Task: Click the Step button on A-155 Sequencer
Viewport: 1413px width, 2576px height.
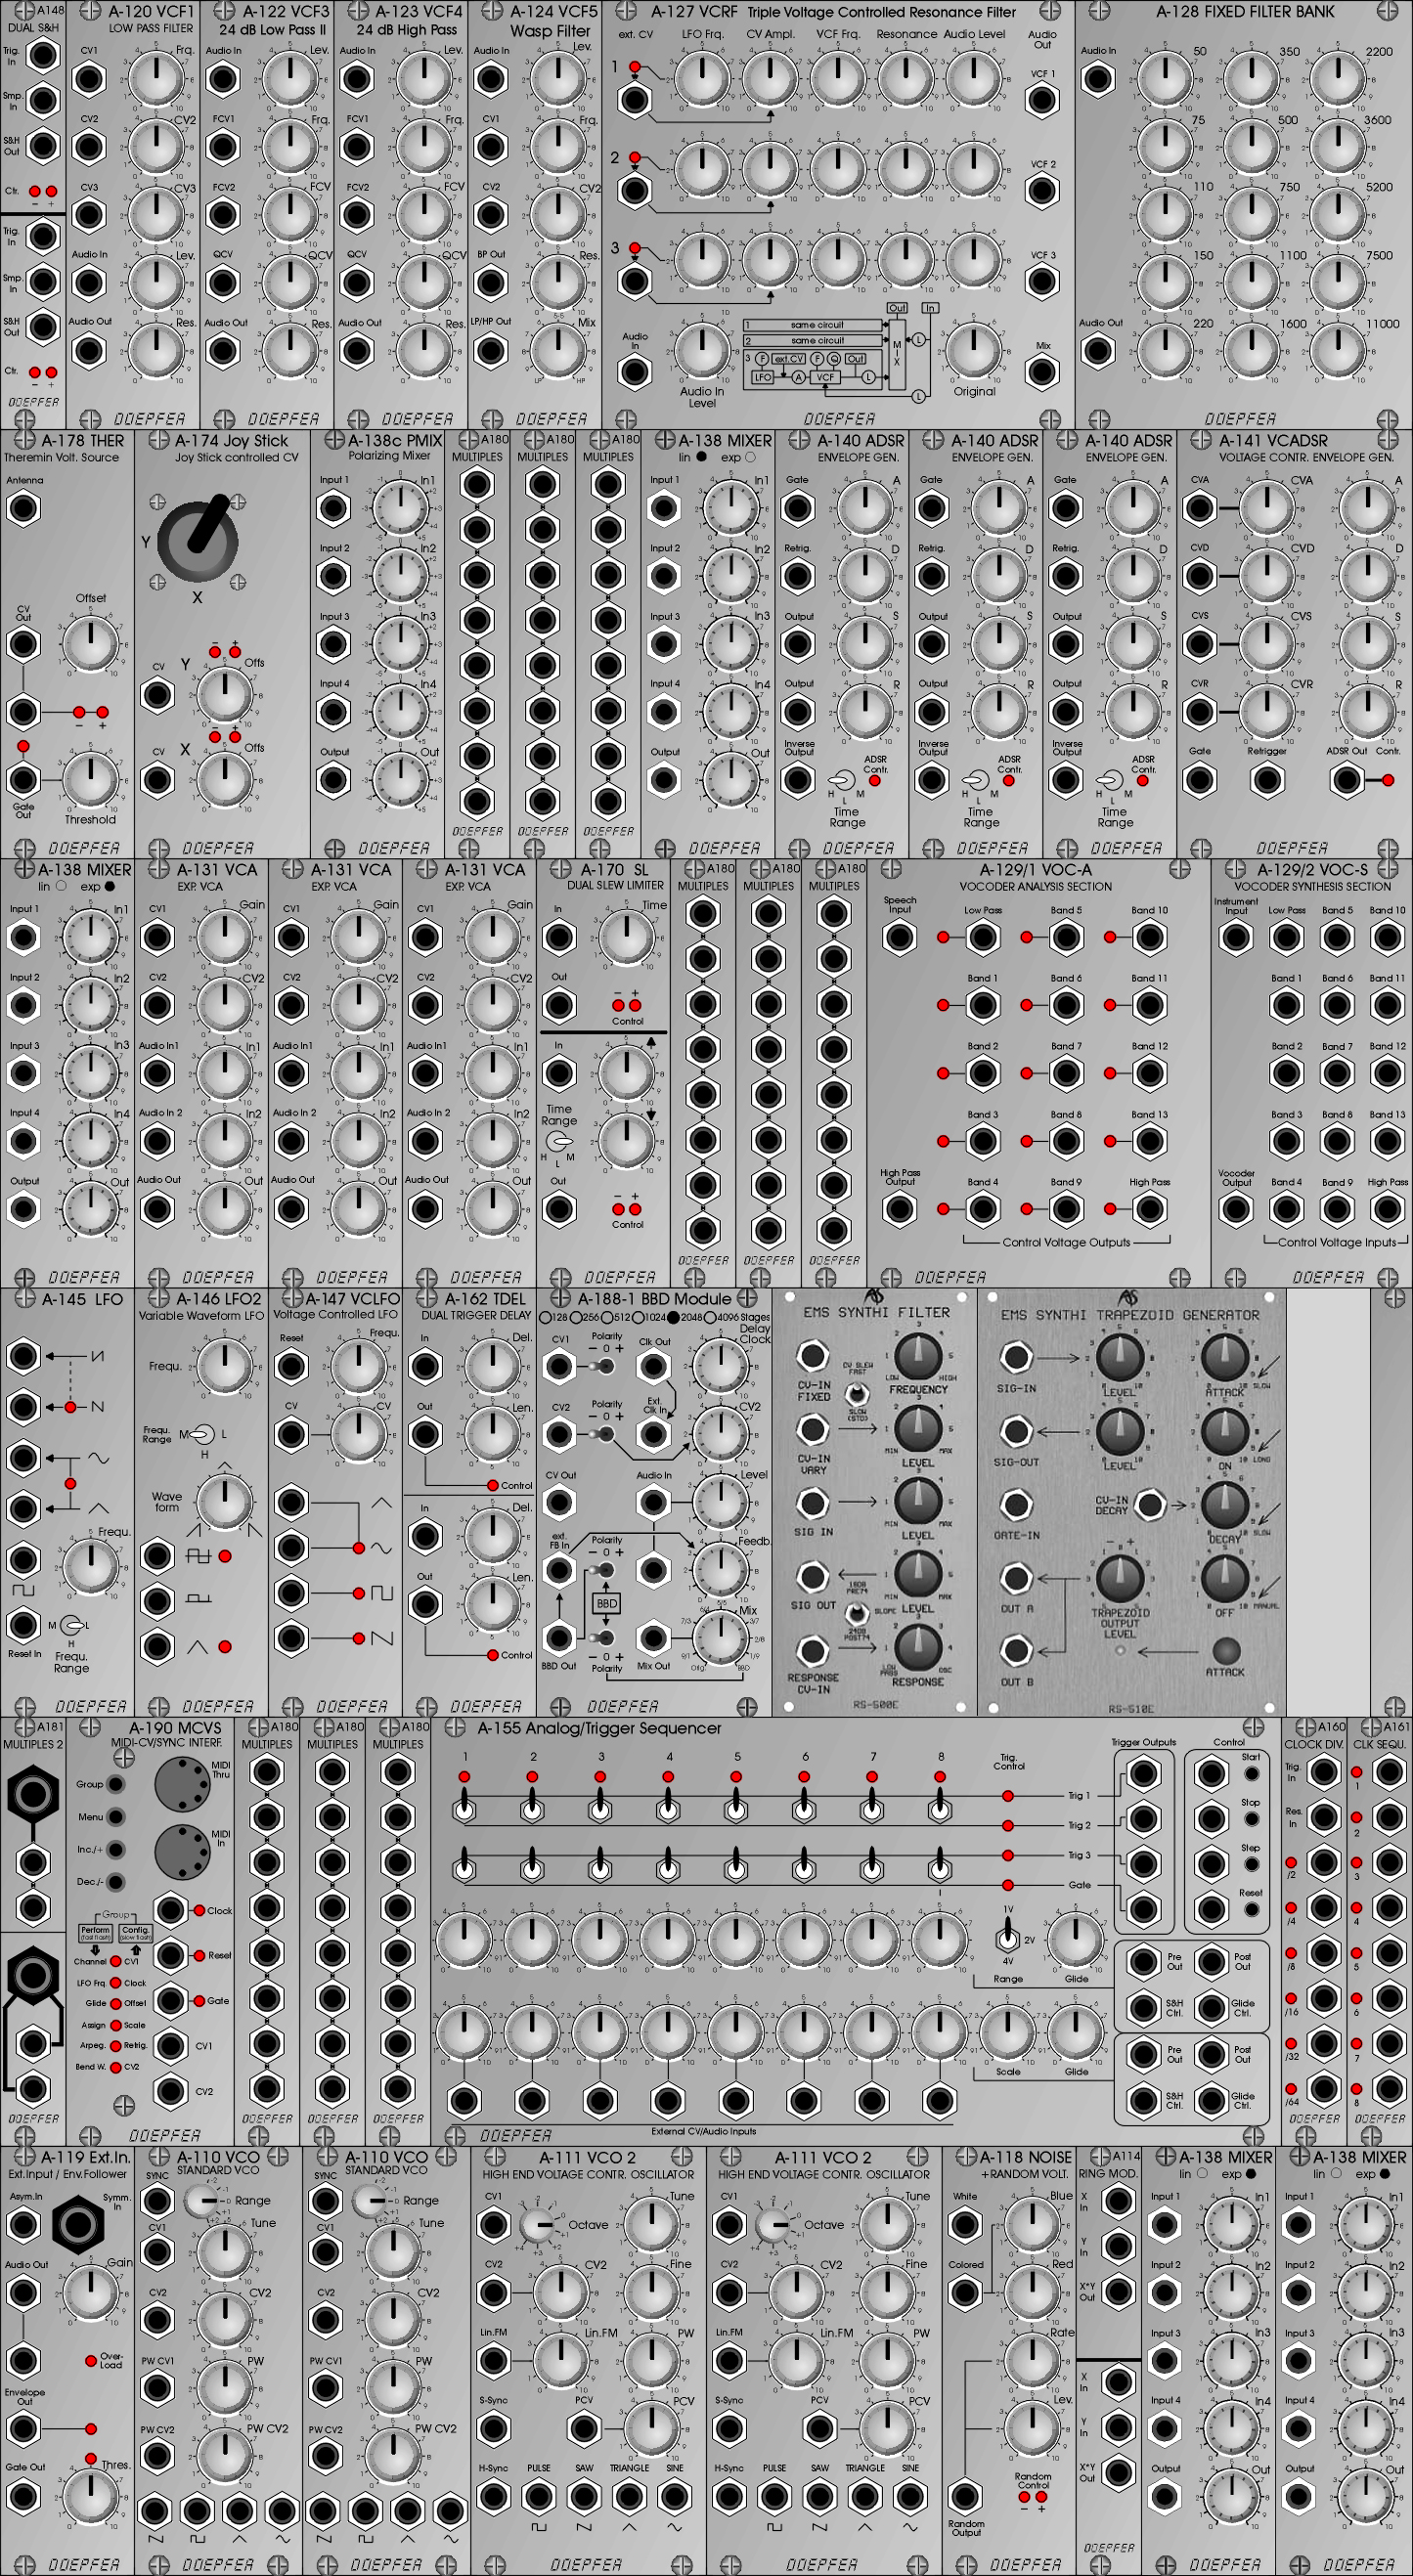Action: tap(1251, 1864)
